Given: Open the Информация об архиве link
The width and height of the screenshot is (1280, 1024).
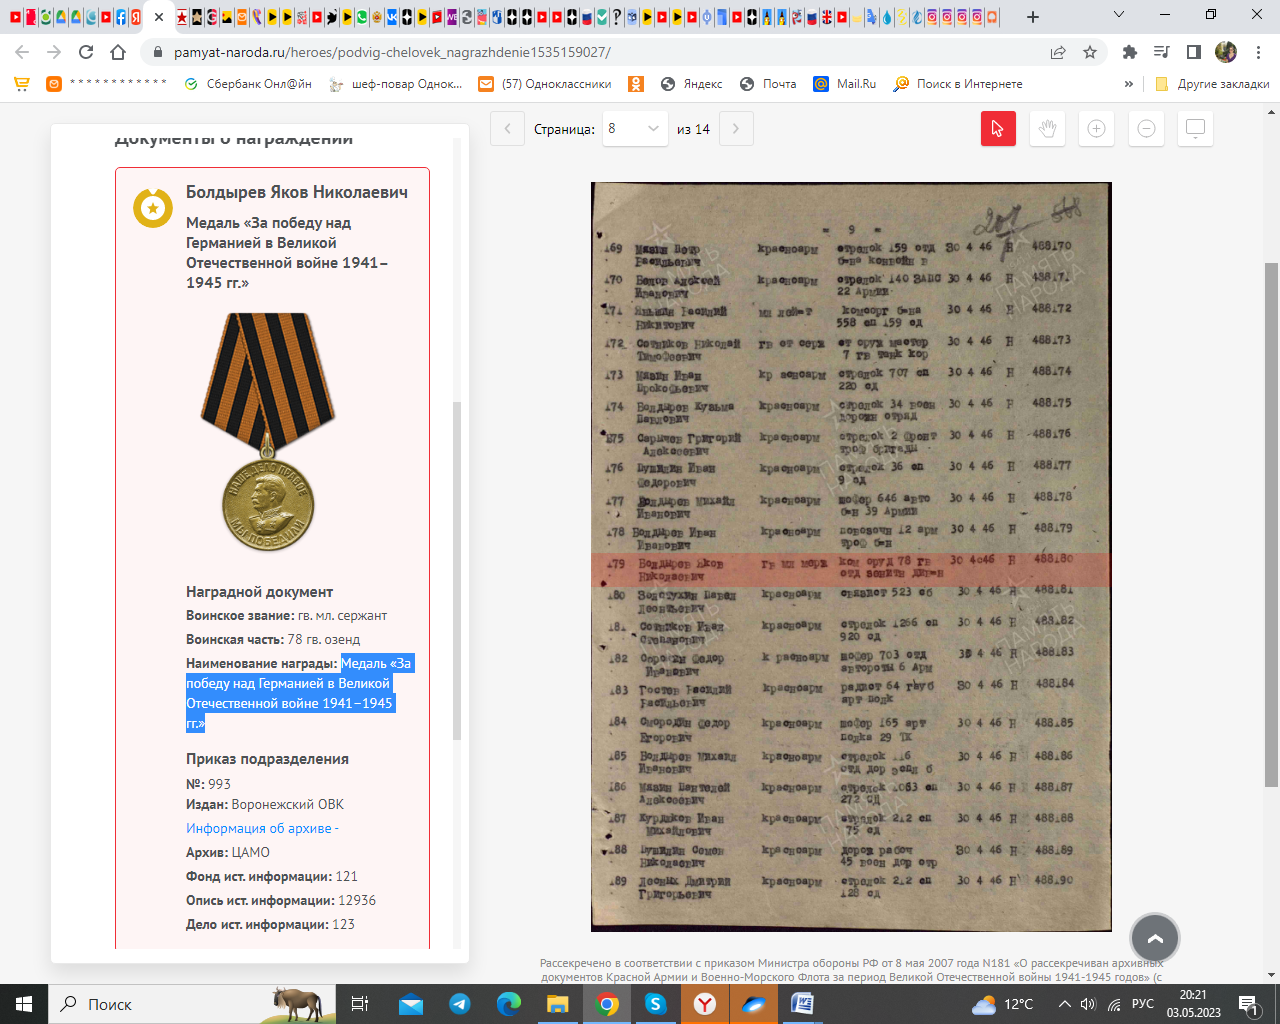Looking at the screenshot, I should [262, 828].
